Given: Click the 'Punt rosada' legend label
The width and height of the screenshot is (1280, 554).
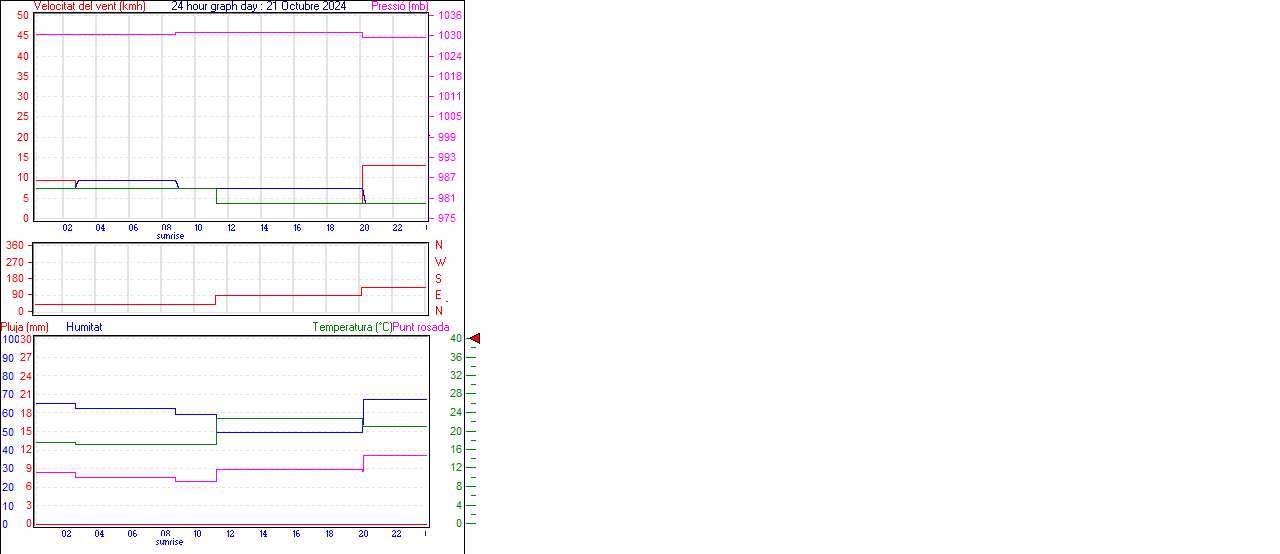Looking at the screenshot, I should [x=421, y=327].
